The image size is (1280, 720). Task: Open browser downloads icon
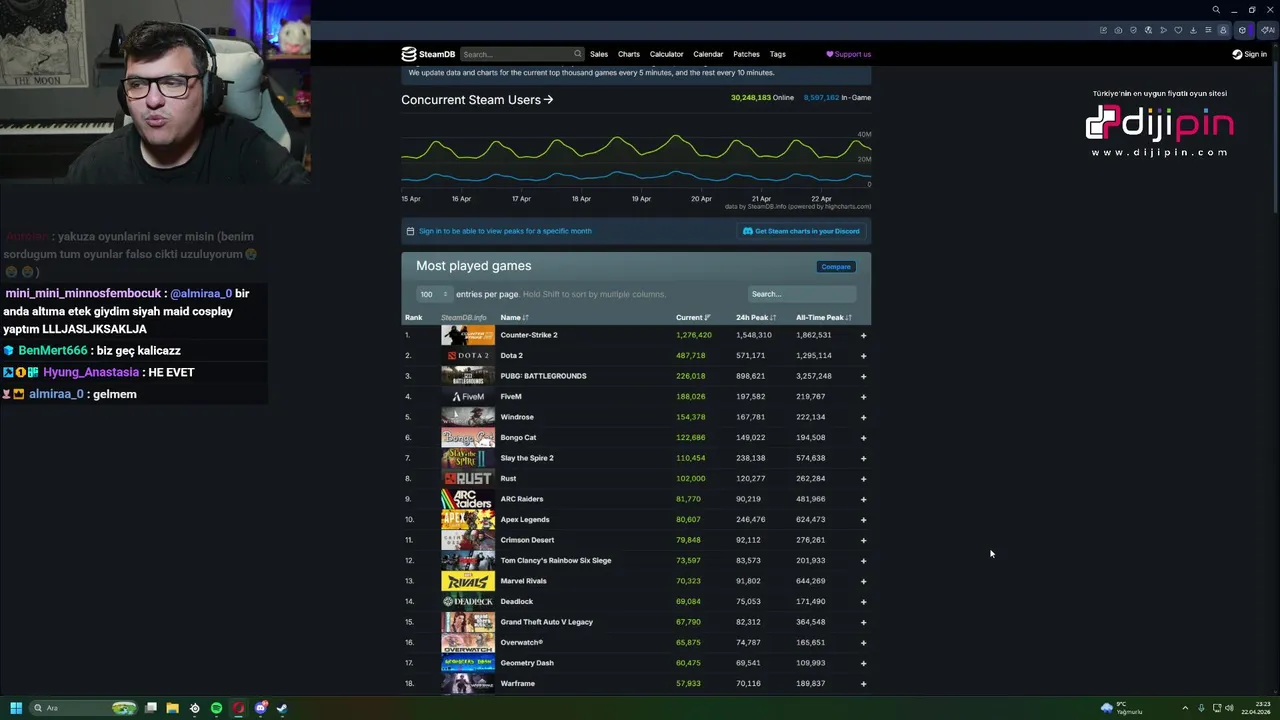[1193, 30]
